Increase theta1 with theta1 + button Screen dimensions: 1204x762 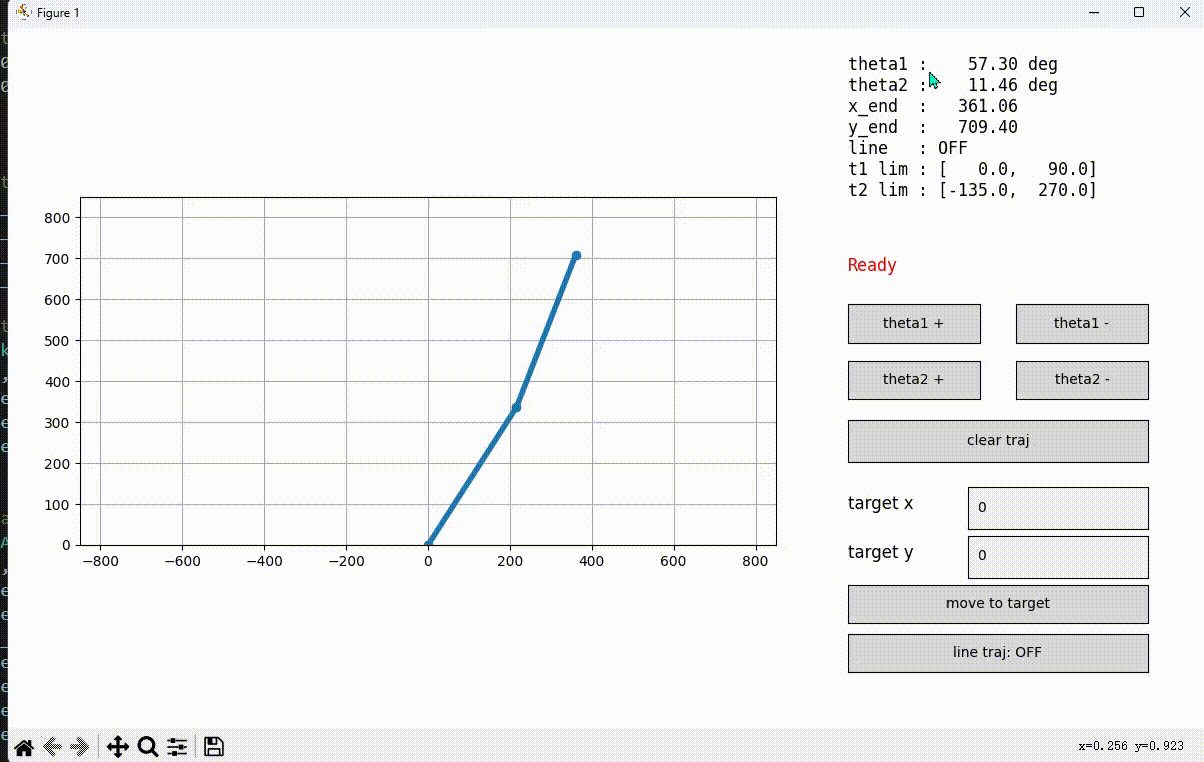click(914, 324)
